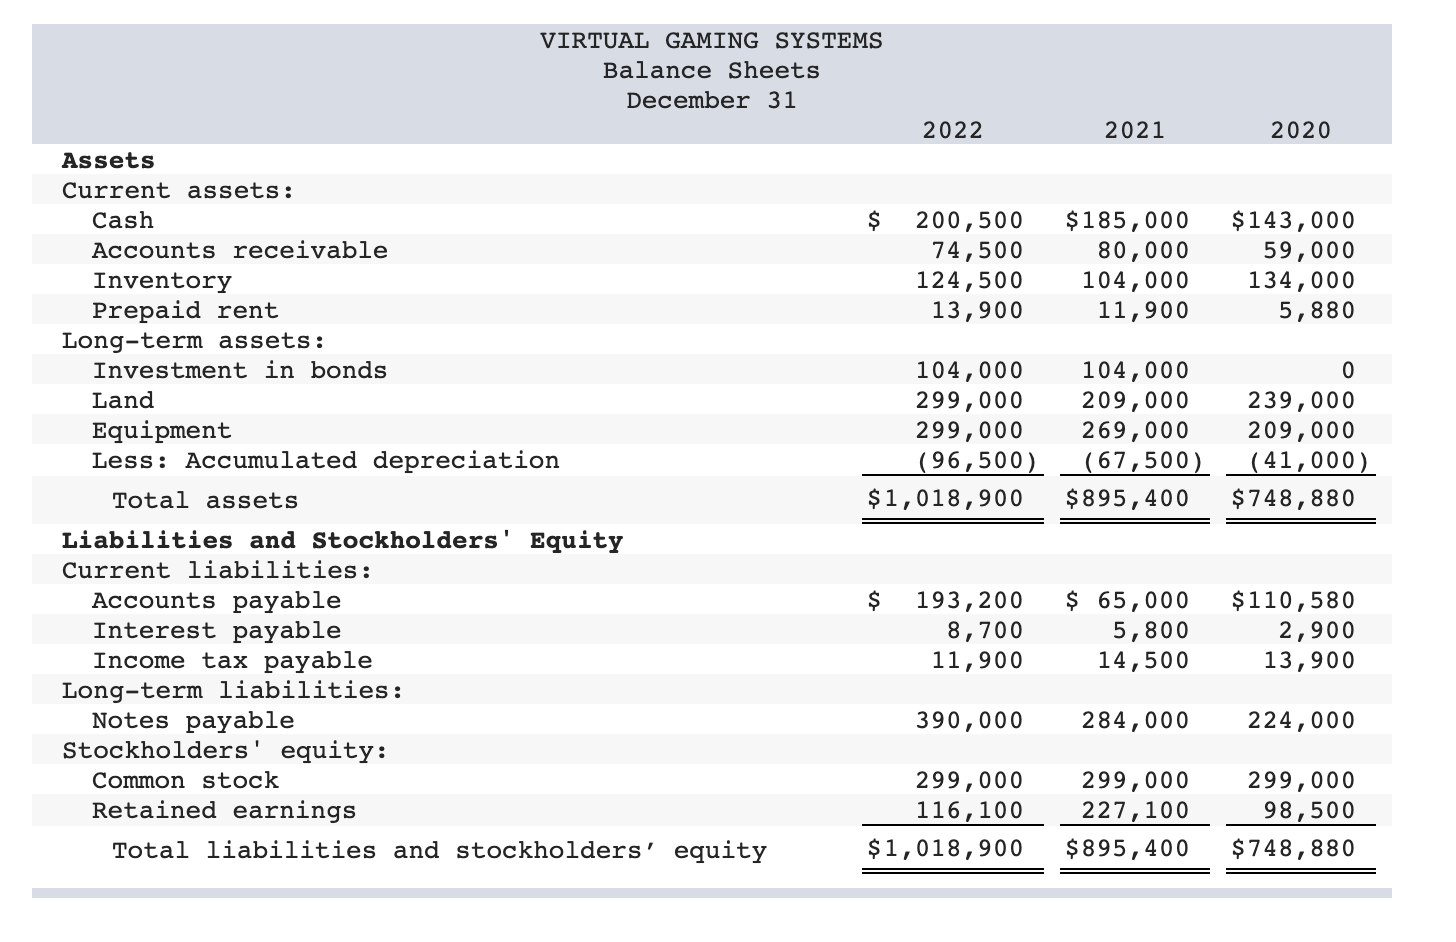Click Accounts payable 2020 value $110,580

tap(1294, 601)
